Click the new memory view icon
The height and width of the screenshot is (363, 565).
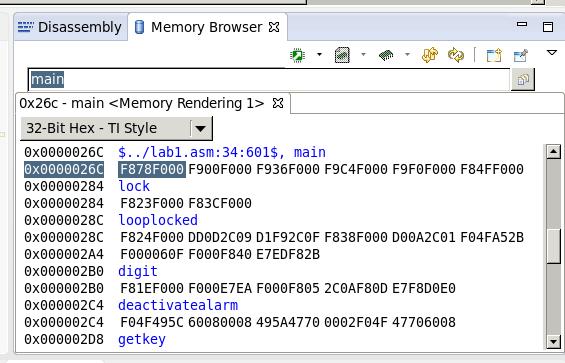click(x=494, y=56)
